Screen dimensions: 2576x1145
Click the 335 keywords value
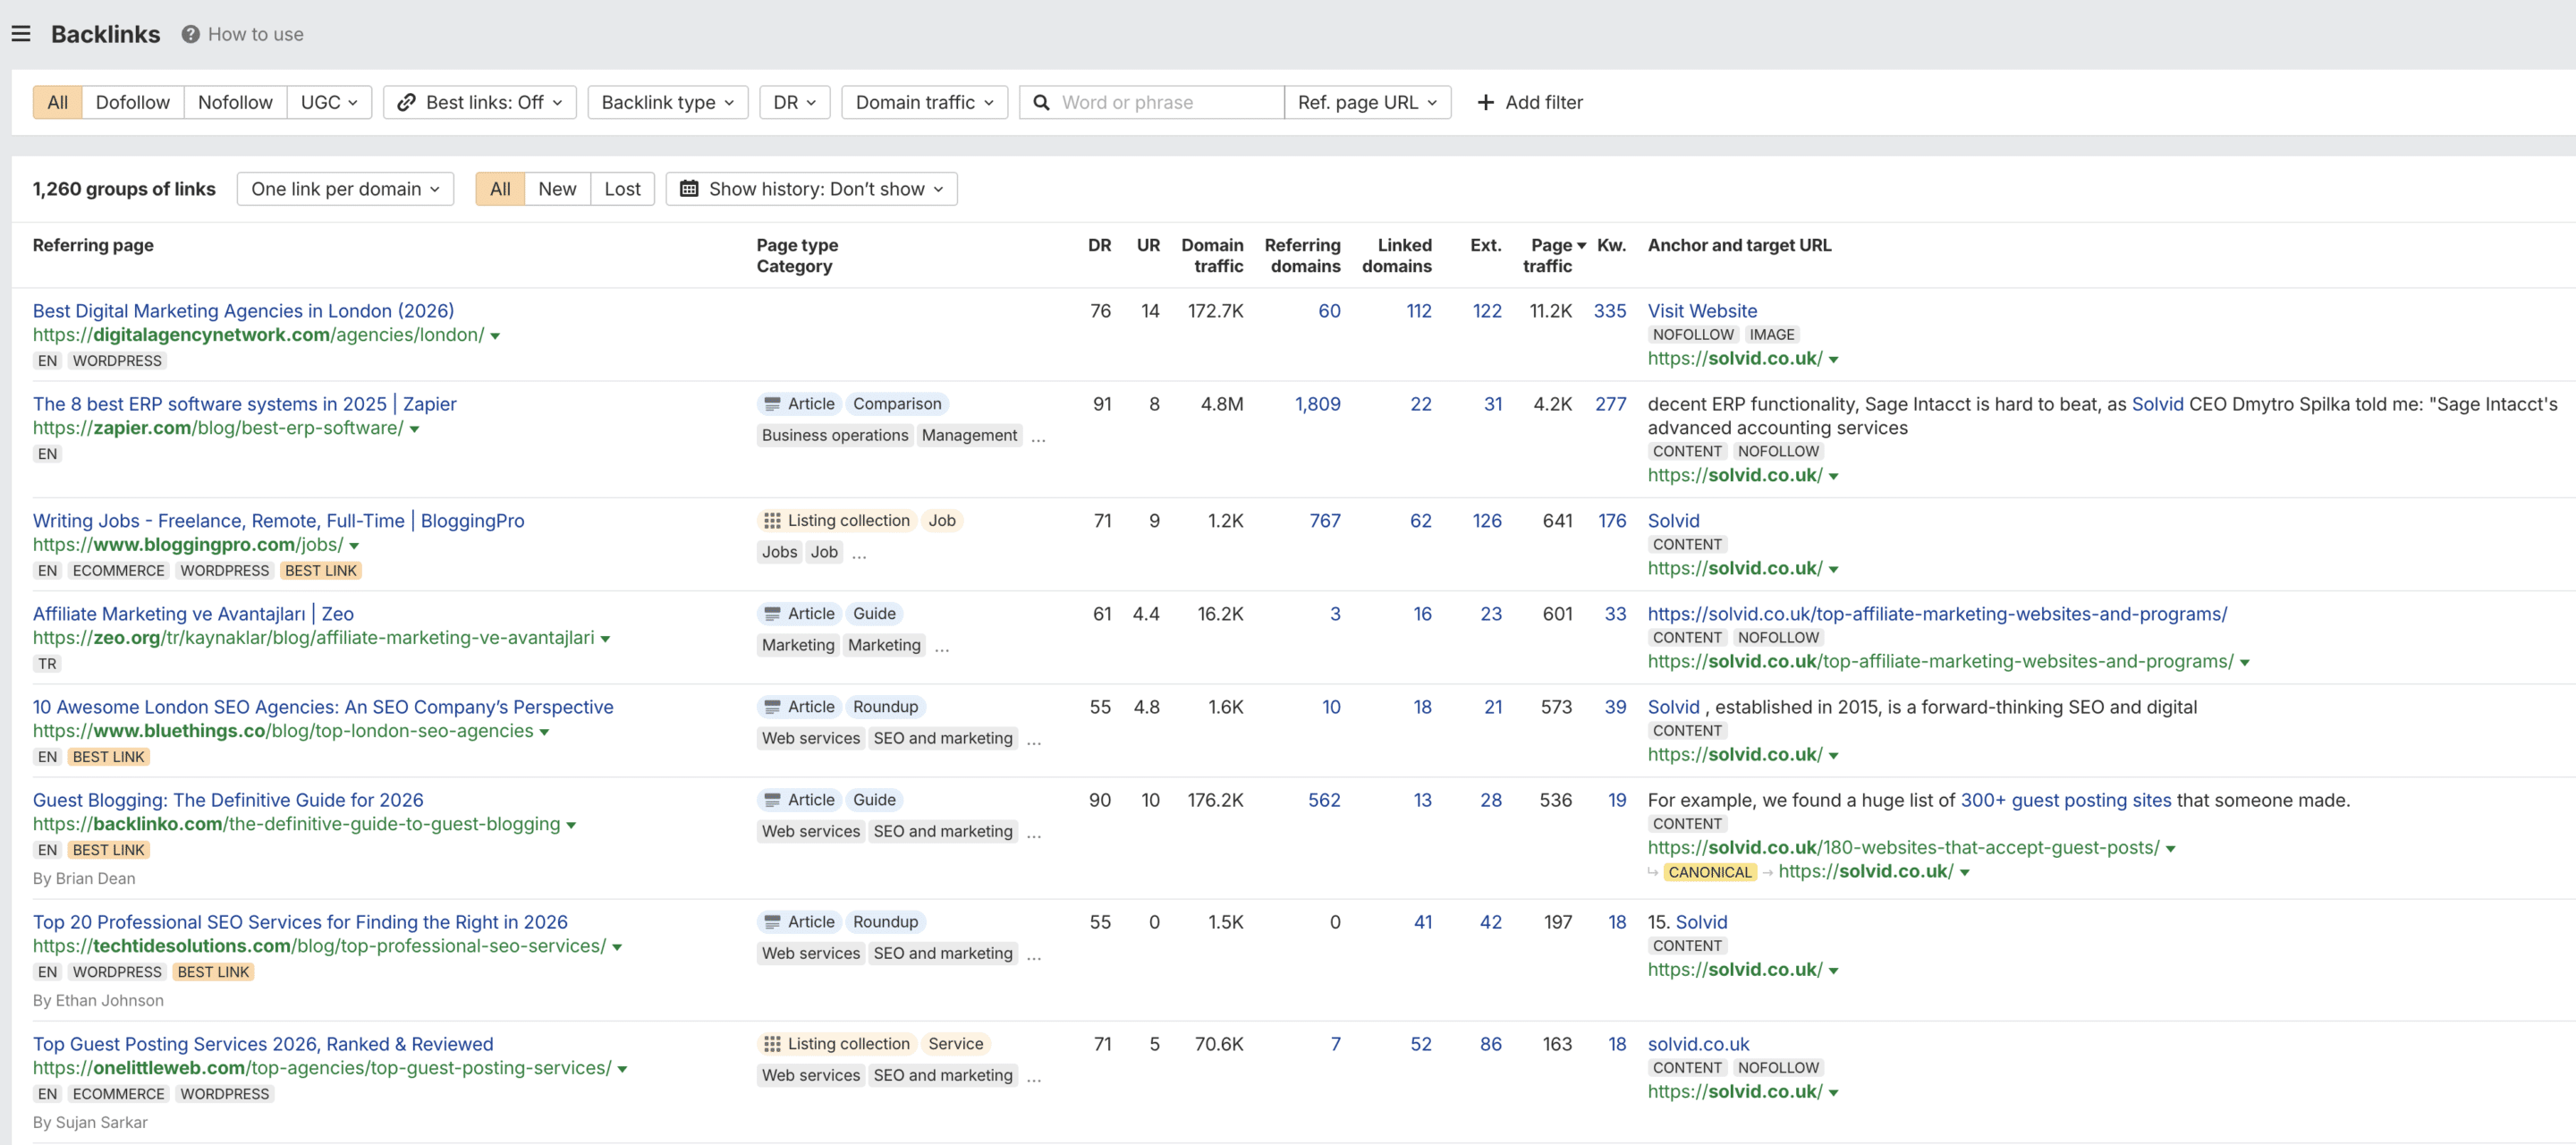pos(1609,311)
